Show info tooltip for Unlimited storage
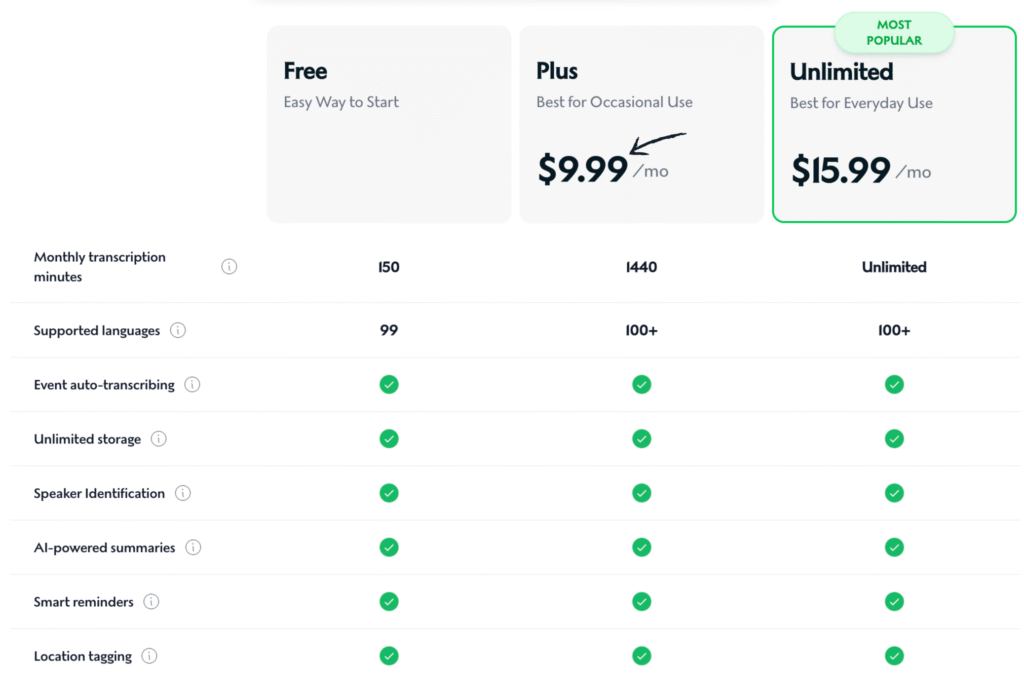1024x680 pixels. pos(159,438)
